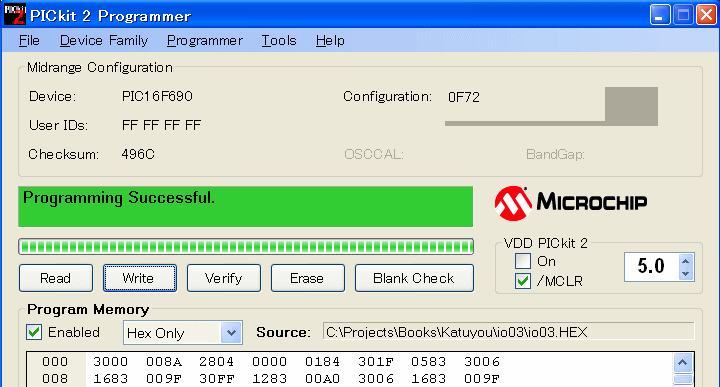This screenshot has height=387, width=720.
Task: Open the File menu
Action: tap(29, 41)
